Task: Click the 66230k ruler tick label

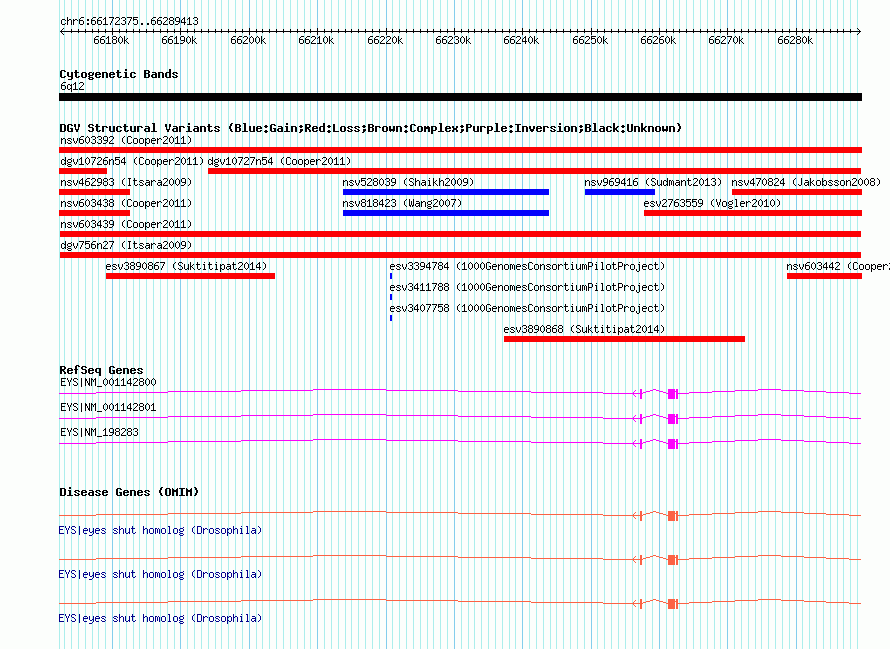Action: pyautogui.click(x=454, y=40)
